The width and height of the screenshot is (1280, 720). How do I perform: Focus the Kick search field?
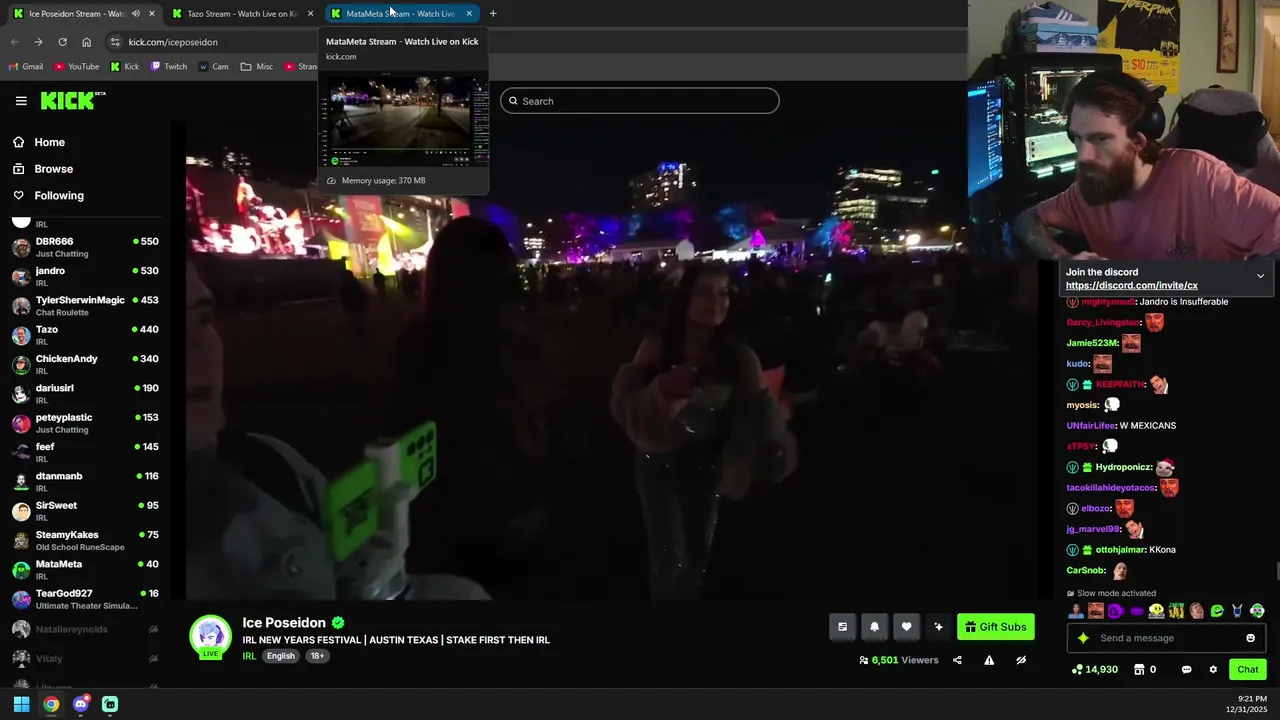coord(640,101)
